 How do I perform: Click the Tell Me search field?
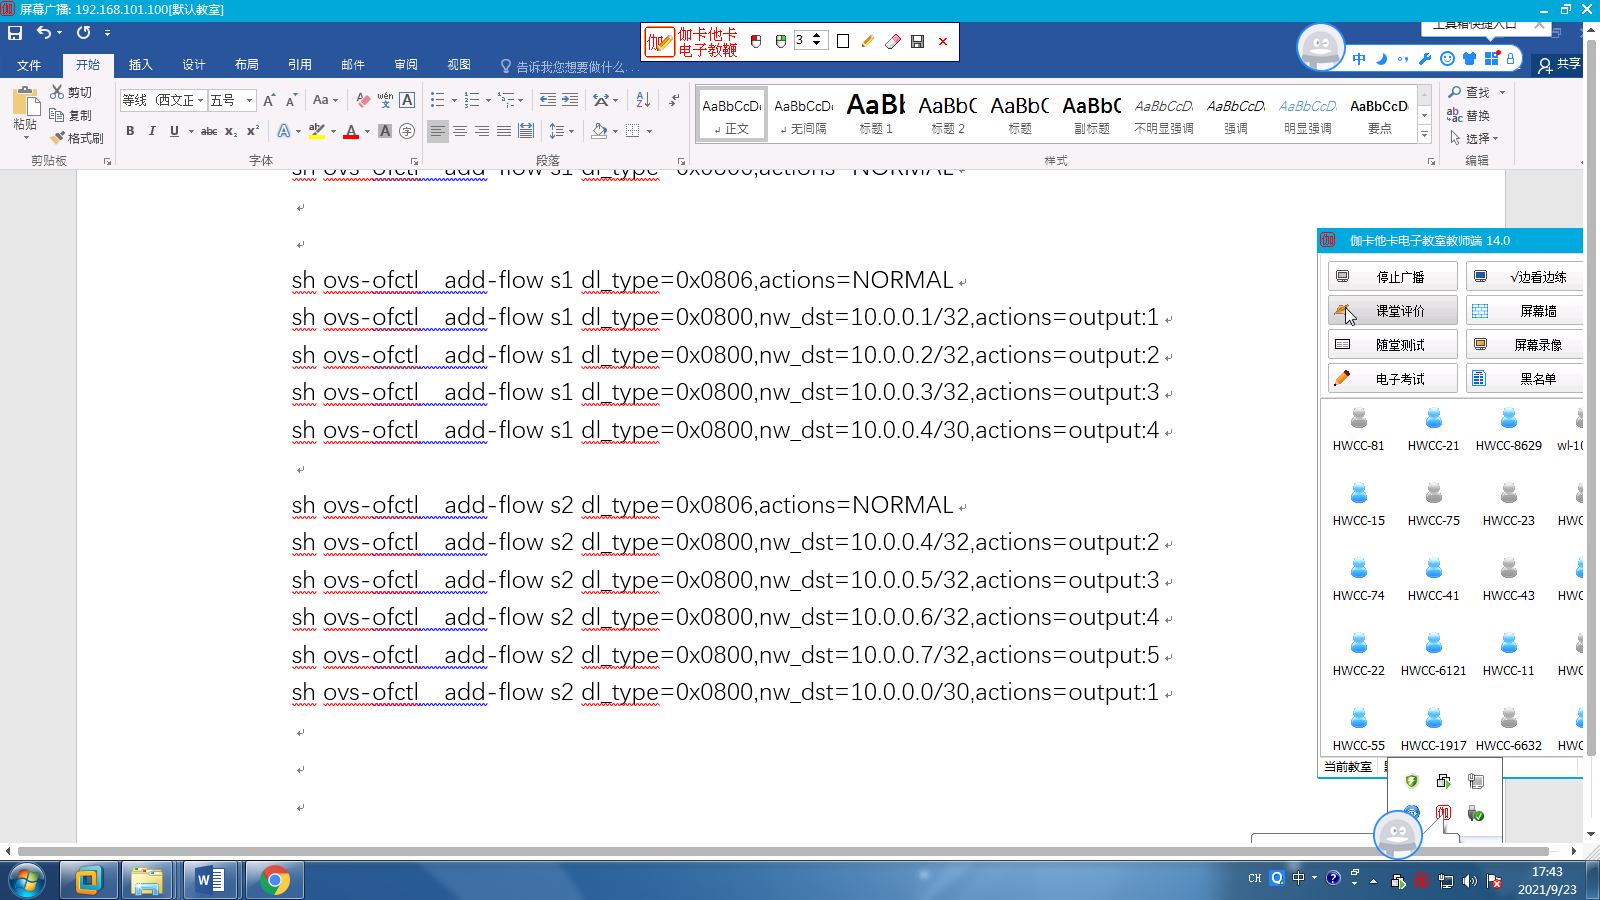[571, 66]
